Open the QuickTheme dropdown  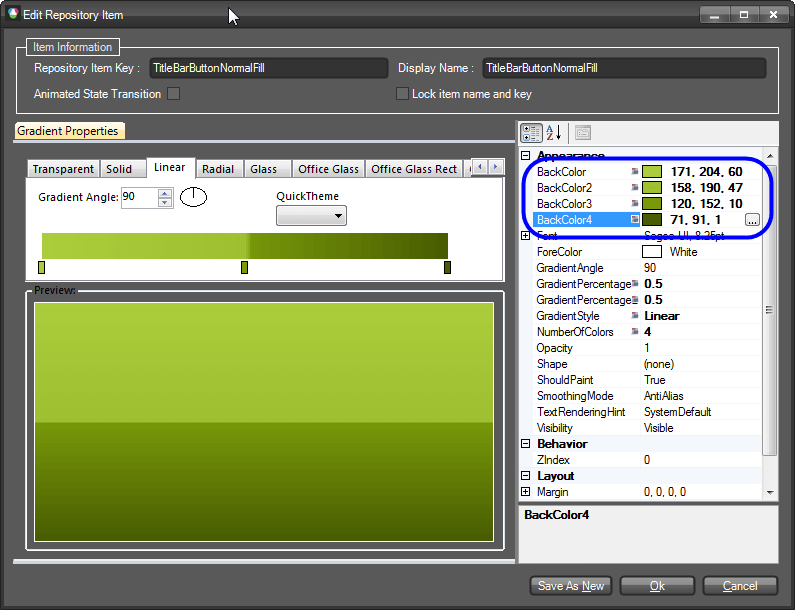311,216
